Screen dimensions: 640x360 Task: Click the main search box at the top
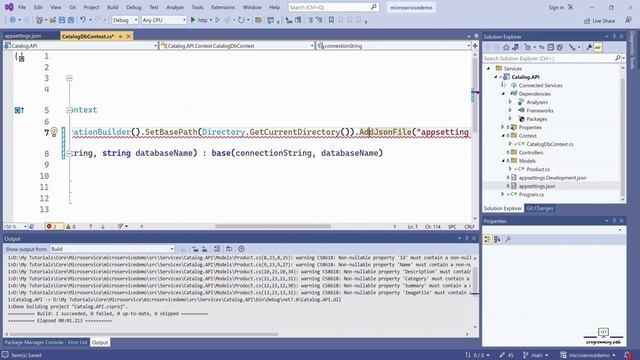[333, 7]
